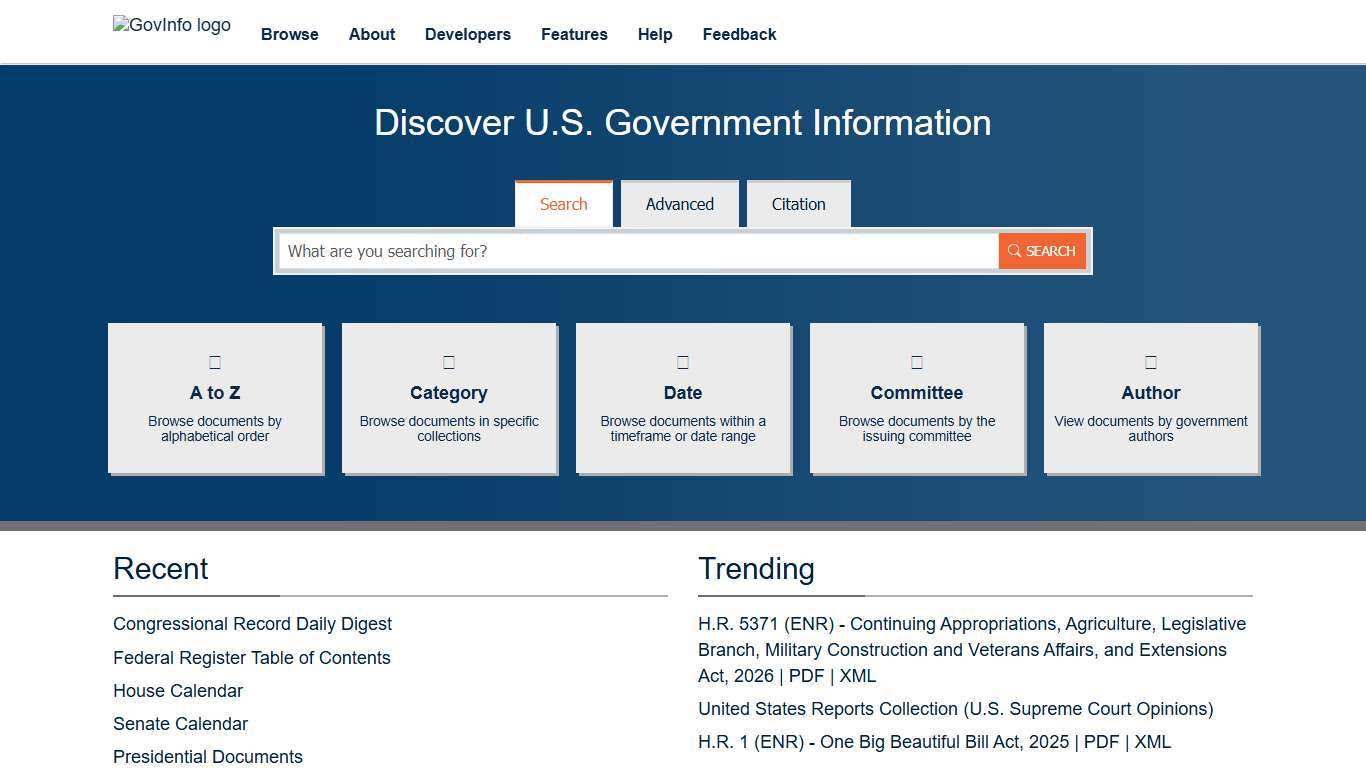Select the Author browse icon
This screenshot has height=768, width=1366.
click(1150, 362)
